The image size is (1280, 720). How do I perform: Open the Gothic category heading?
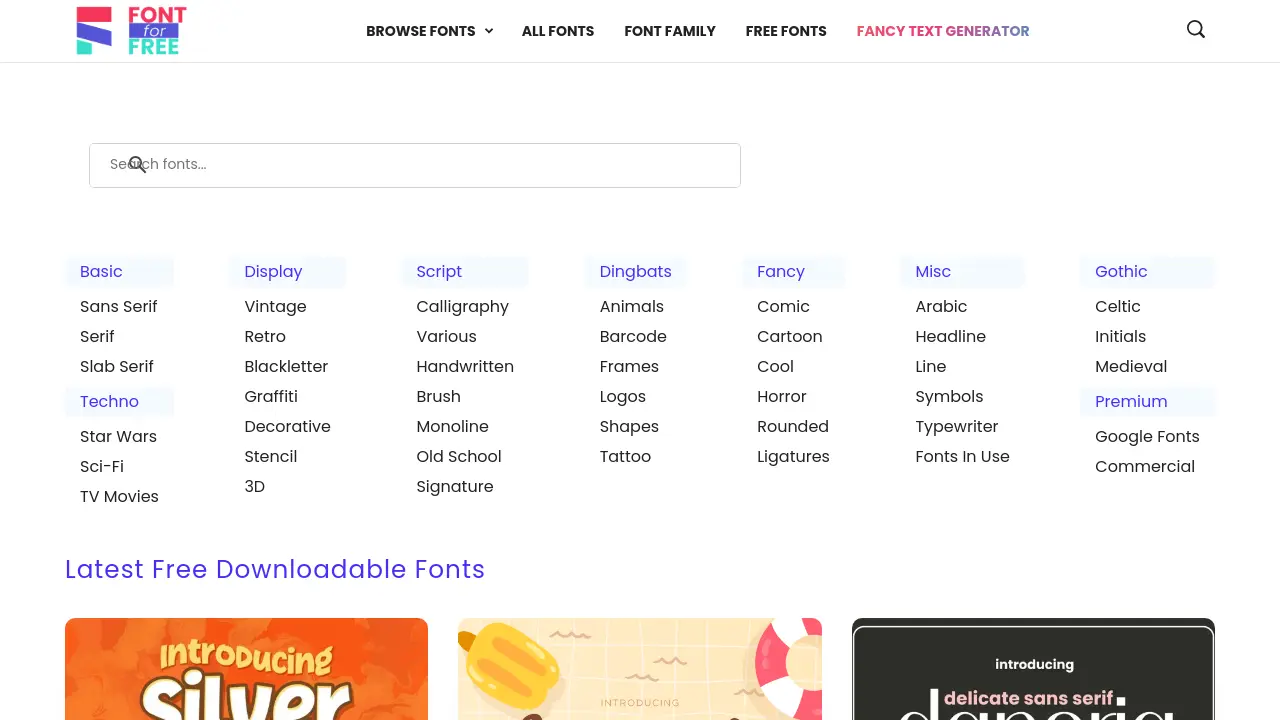[x=1121, y=271]
